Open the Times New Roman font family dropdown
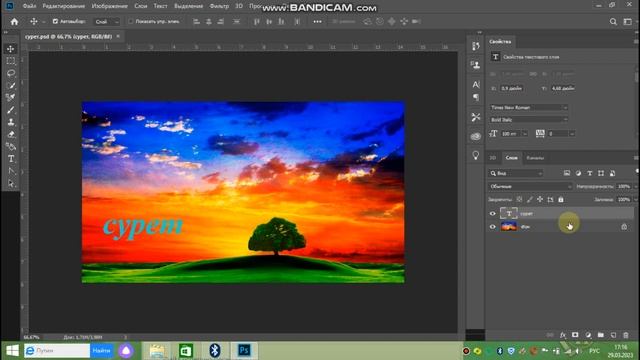This screenshot has height=360, width=640. [x=529, y=107]
